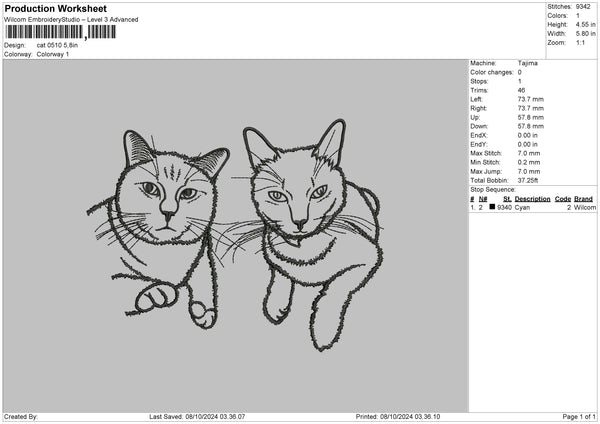This screenshot has width=600, height=424.
Task: Click the Code column header
Action: click(563, 199)
